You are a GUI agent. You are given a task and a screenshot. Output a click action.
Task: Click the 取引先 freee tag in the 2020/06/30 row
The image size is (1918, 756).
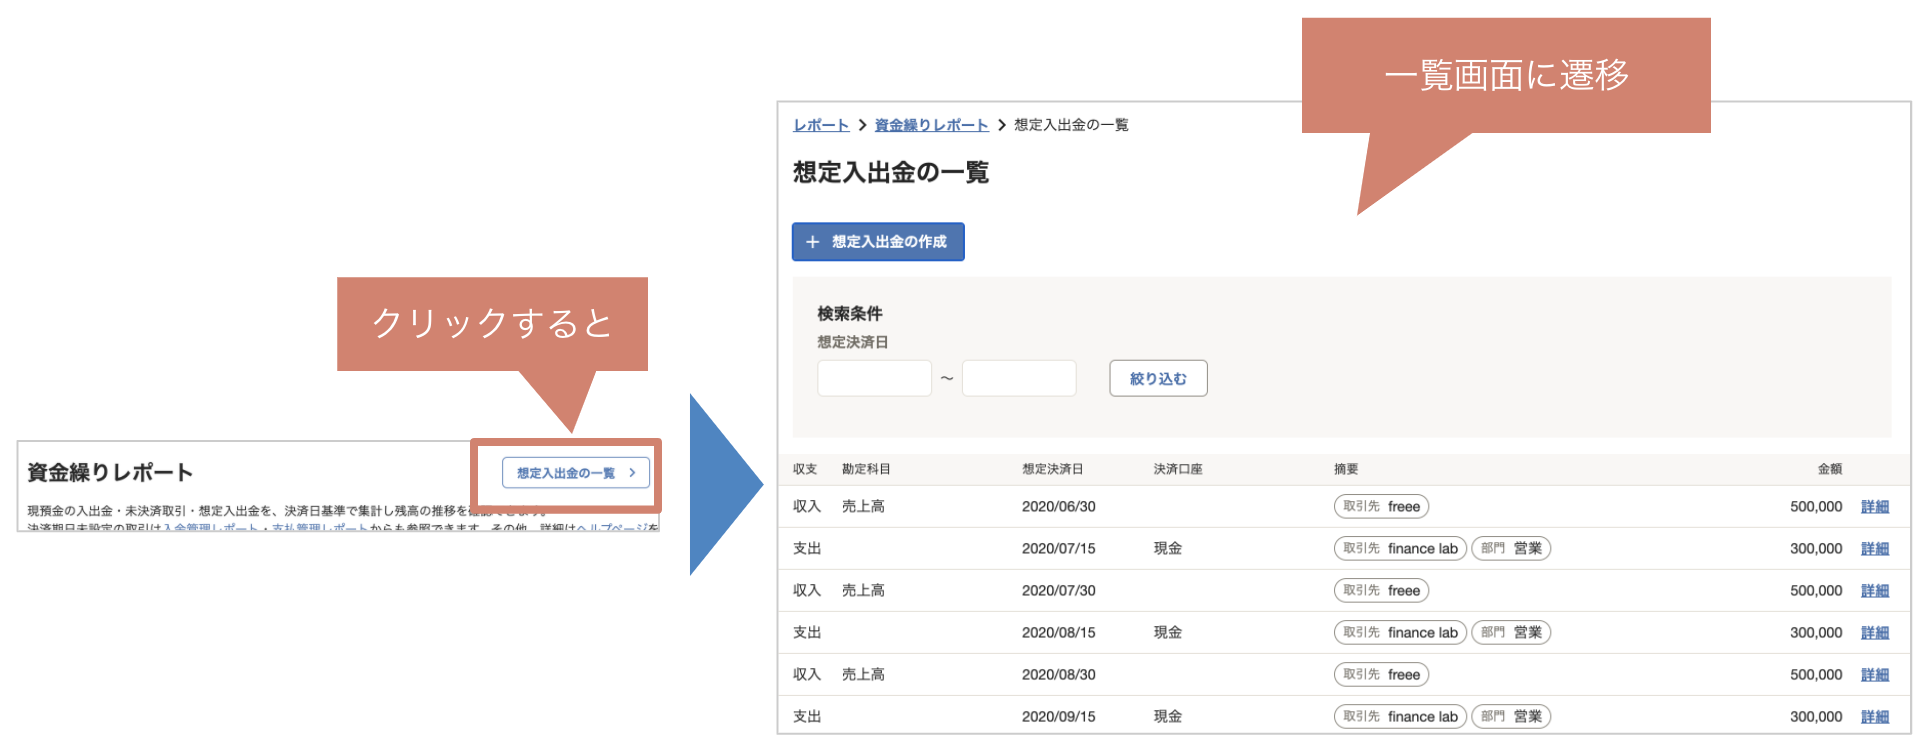click(1381, 507)
